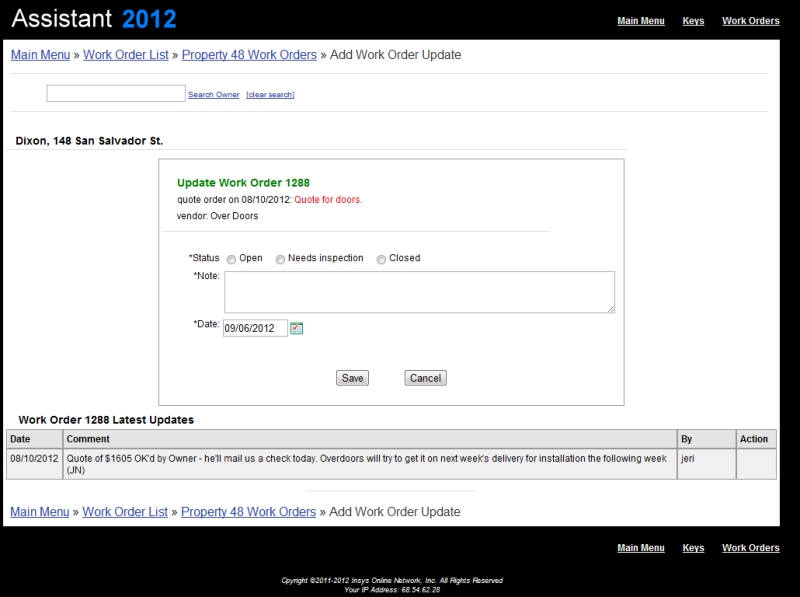The image size is (800, 597).
Task: Open Property 48 Work Orders bottom breadcrumb
Action: 248,512
